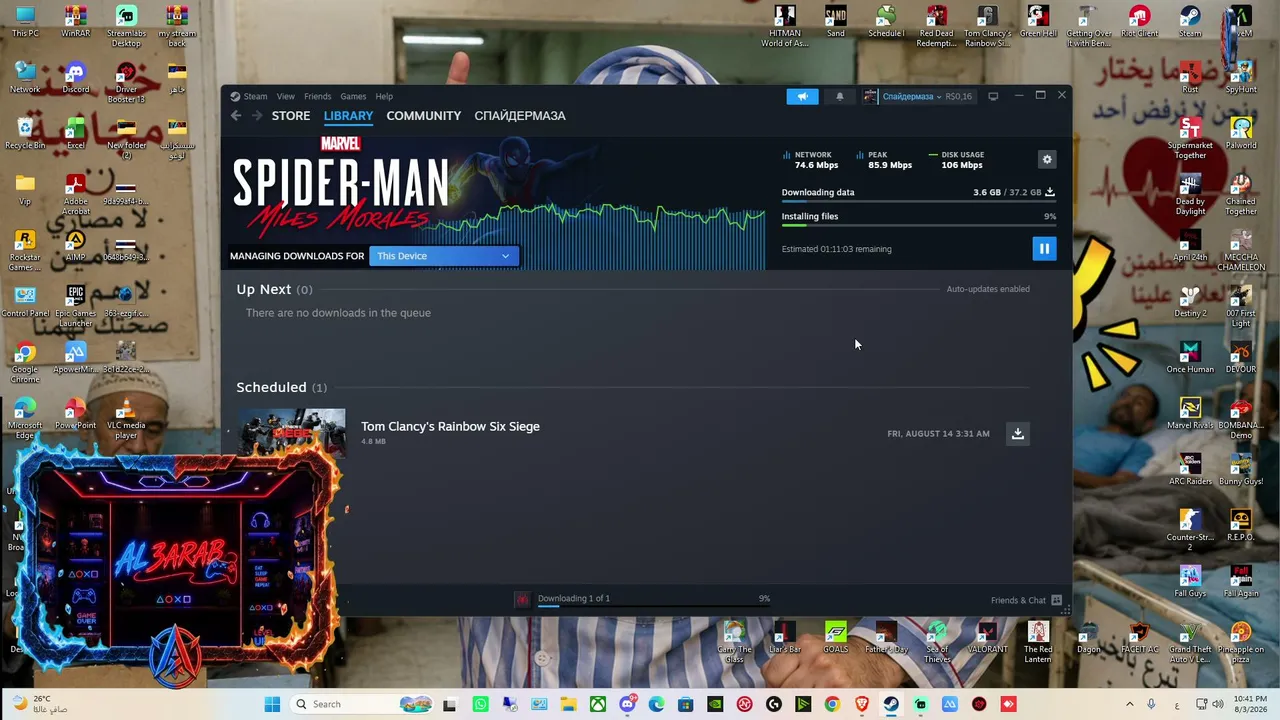1280x720 pixels.
Task: Open Steam notifications bell
Action: click(840, 96)
